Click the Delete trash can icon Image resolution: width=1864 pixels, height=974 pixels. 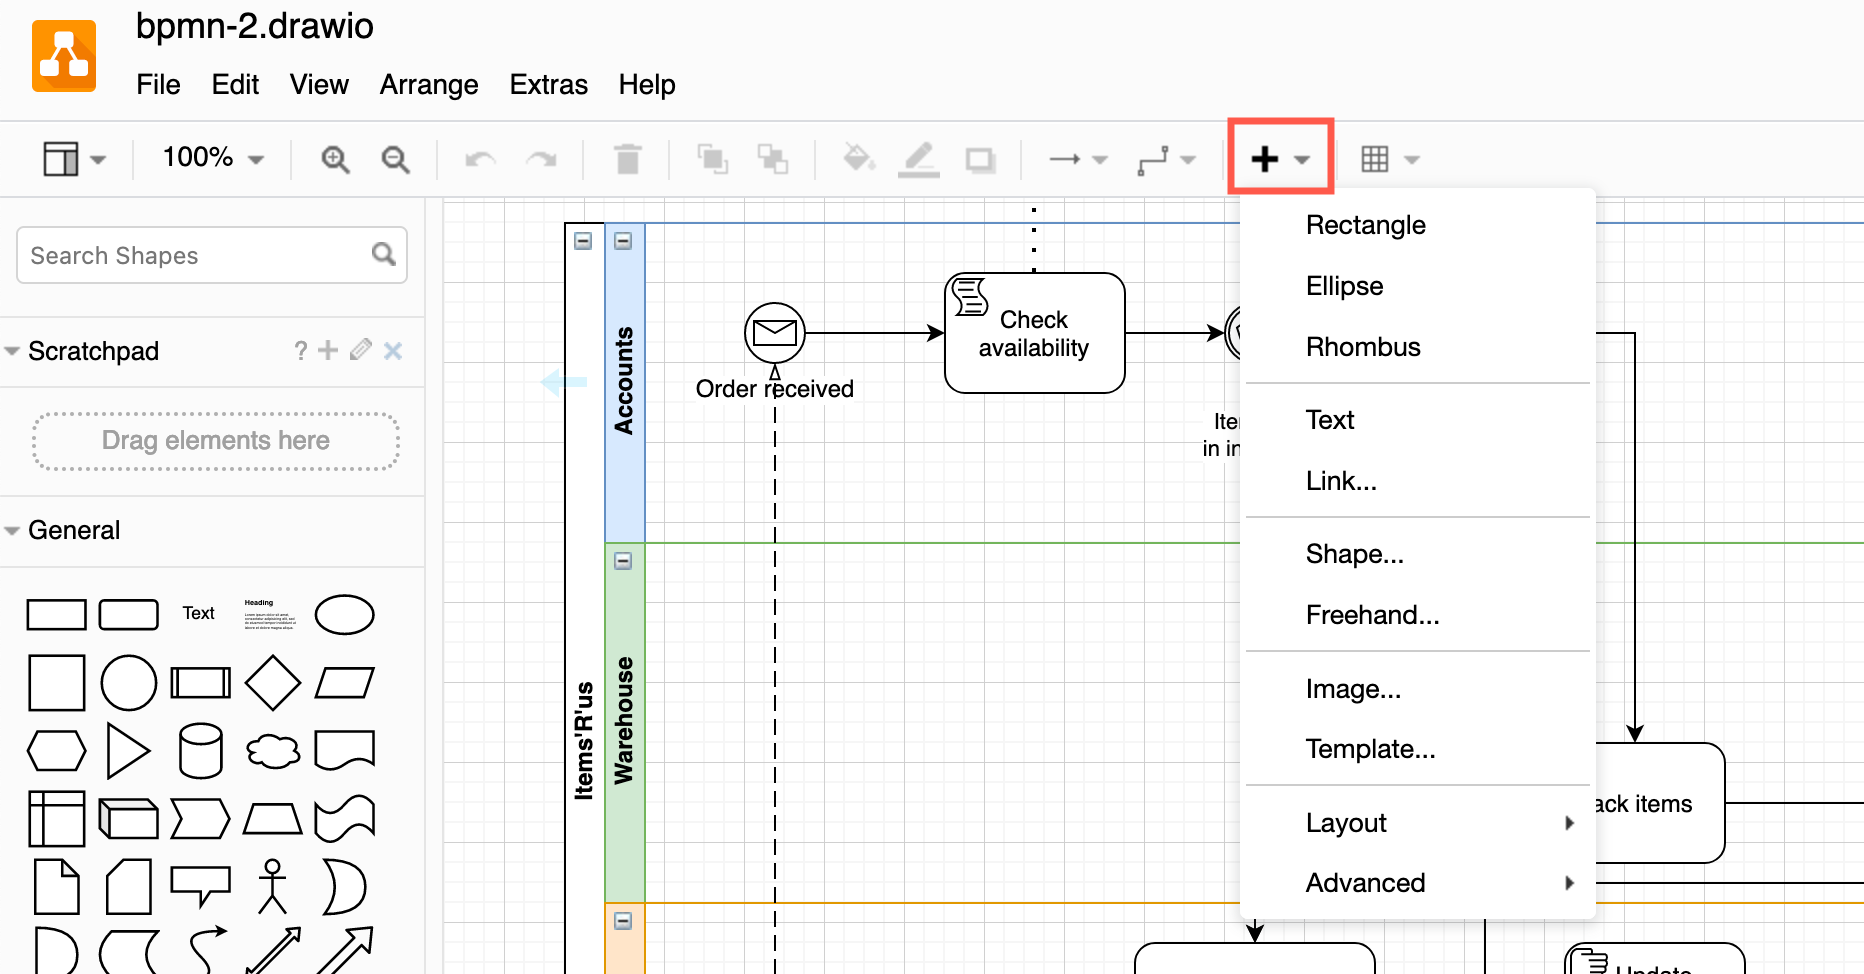(x=628, y=158)
